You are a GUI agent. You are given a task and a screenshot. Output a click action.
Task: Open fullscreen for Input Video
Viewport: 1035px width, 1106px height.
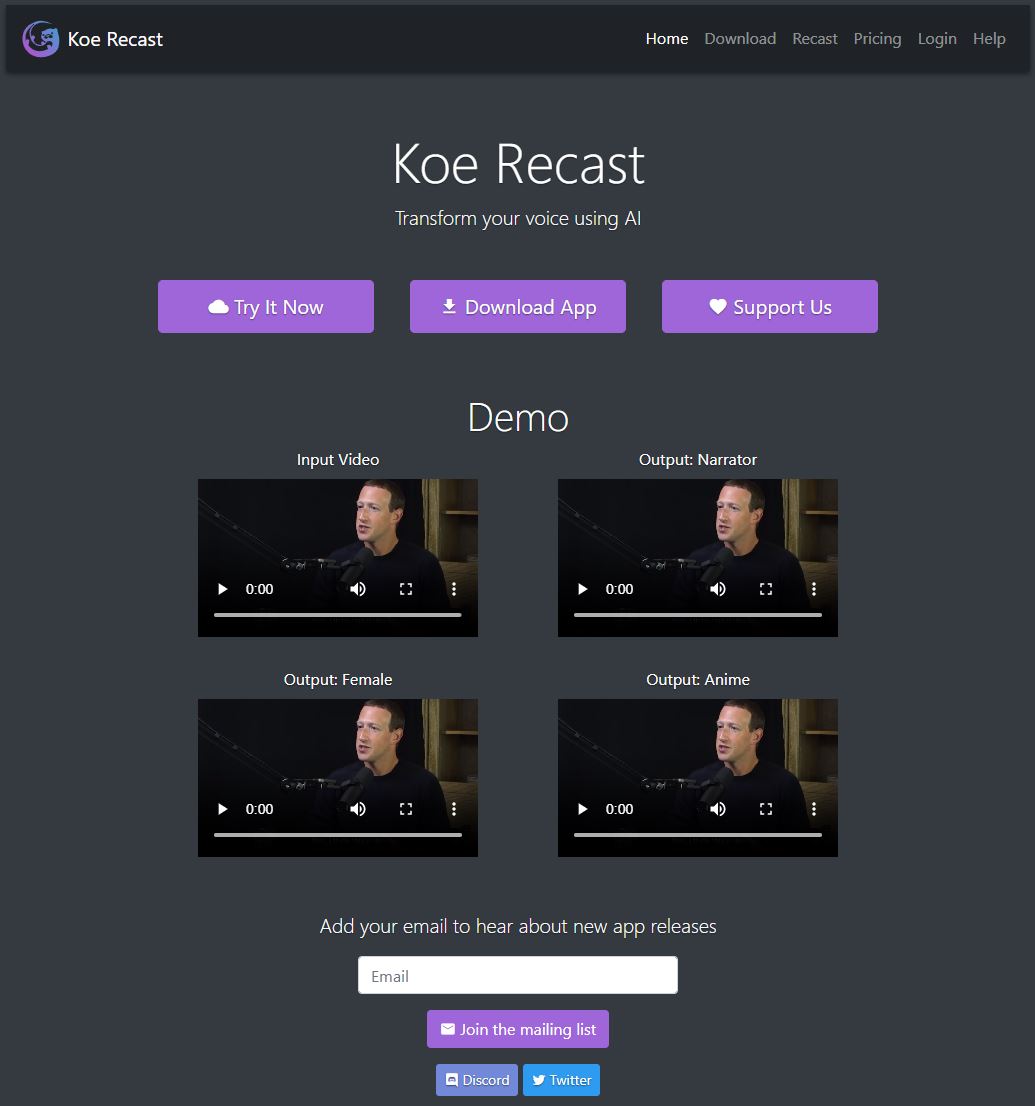(406, 589)
